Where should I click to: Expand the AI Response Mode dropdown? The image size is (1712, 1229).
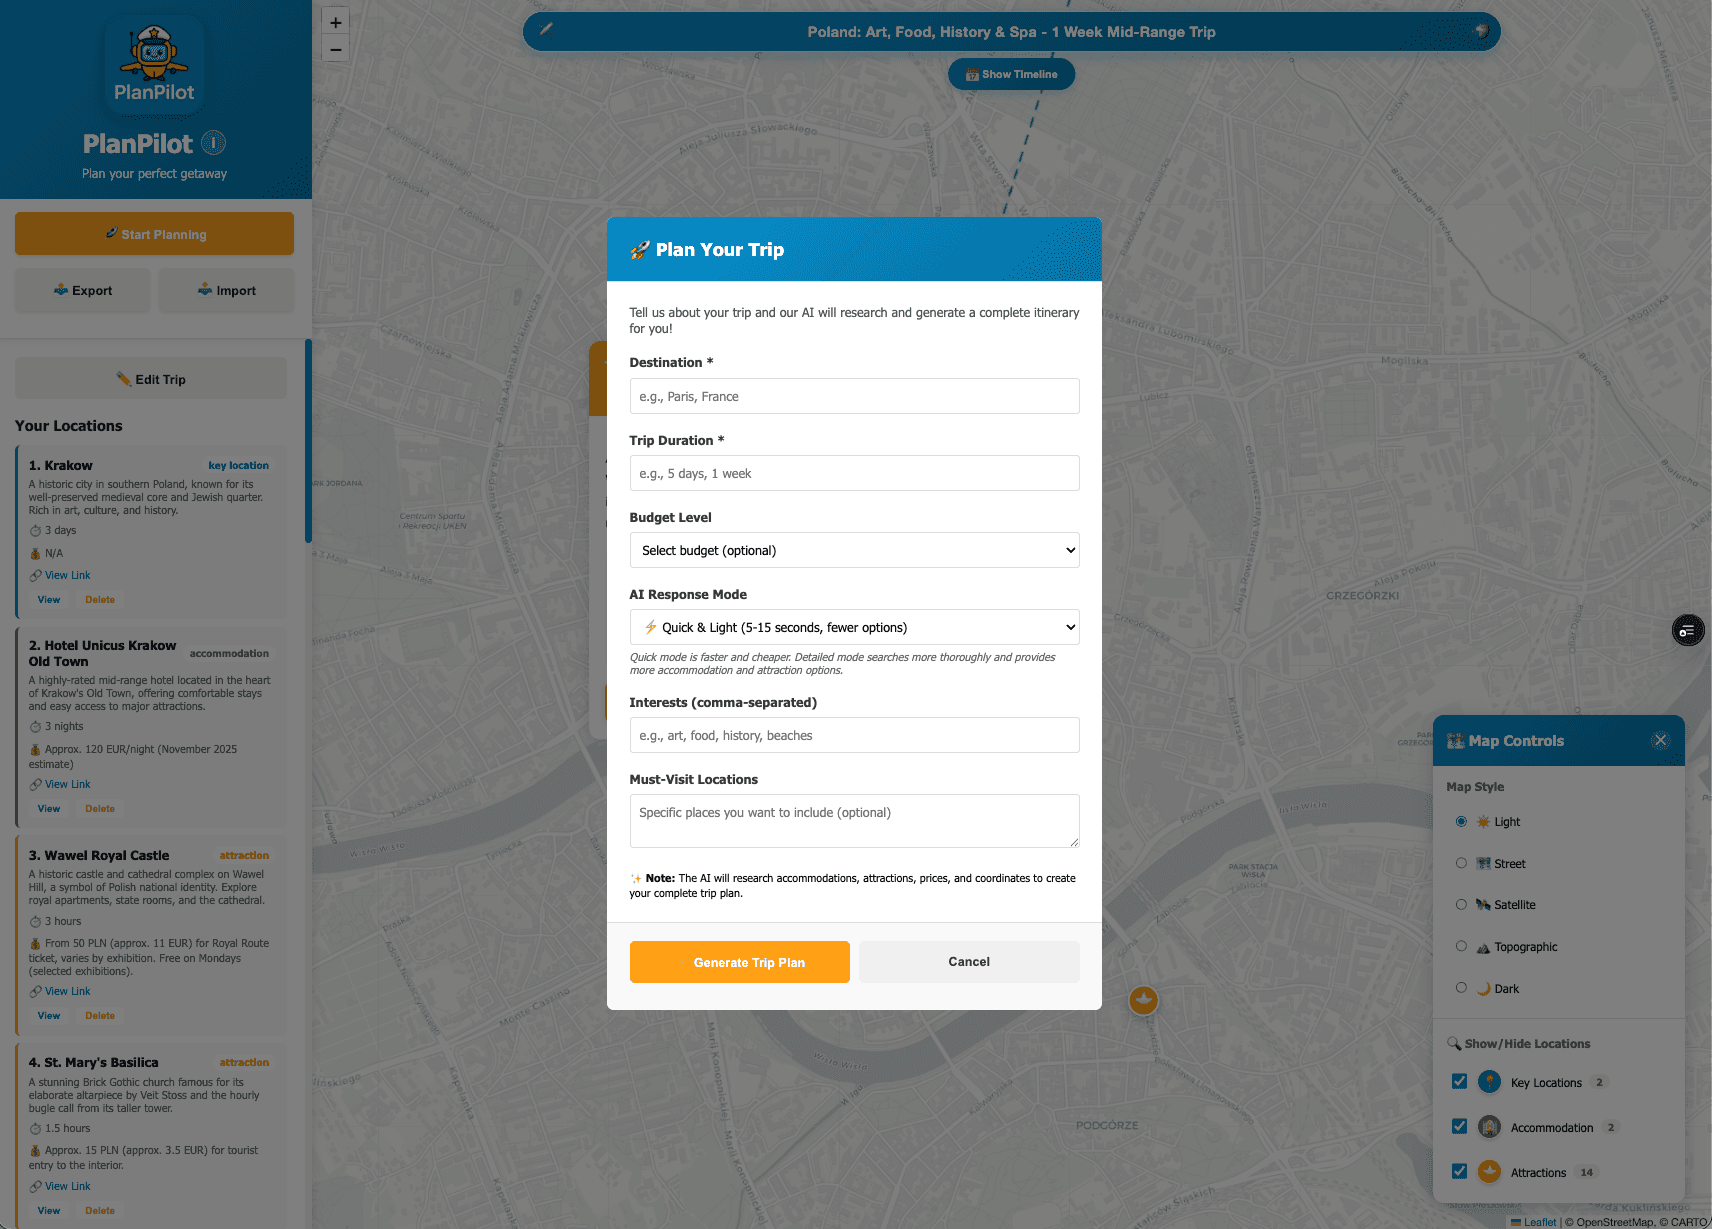[854, 627]
